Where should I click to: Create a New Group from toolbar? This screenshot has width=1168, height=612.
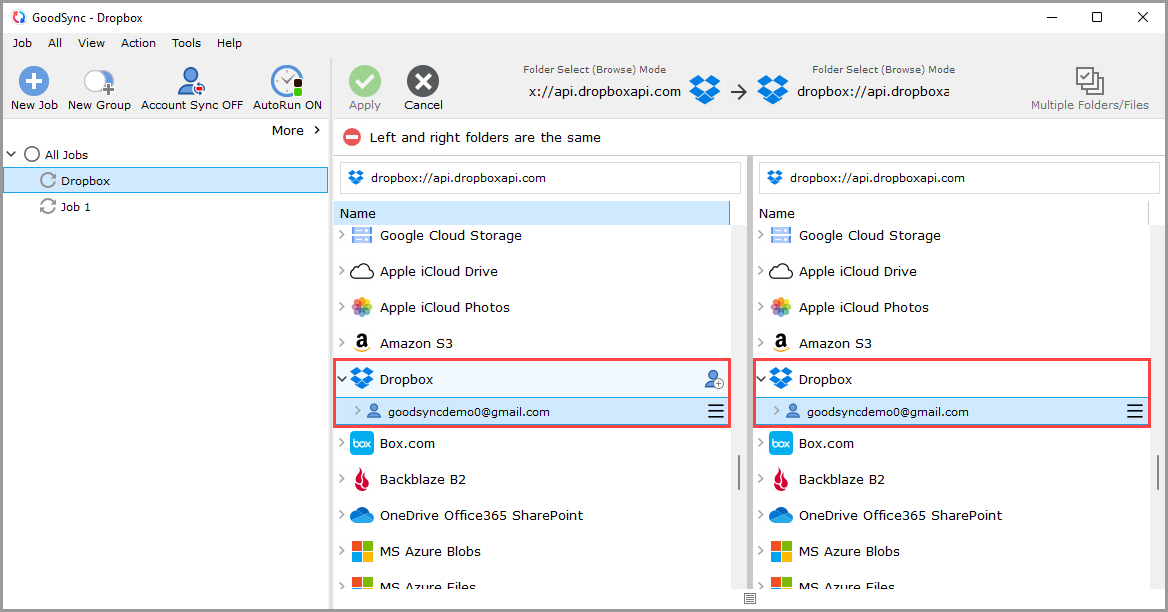click(99, 89)
